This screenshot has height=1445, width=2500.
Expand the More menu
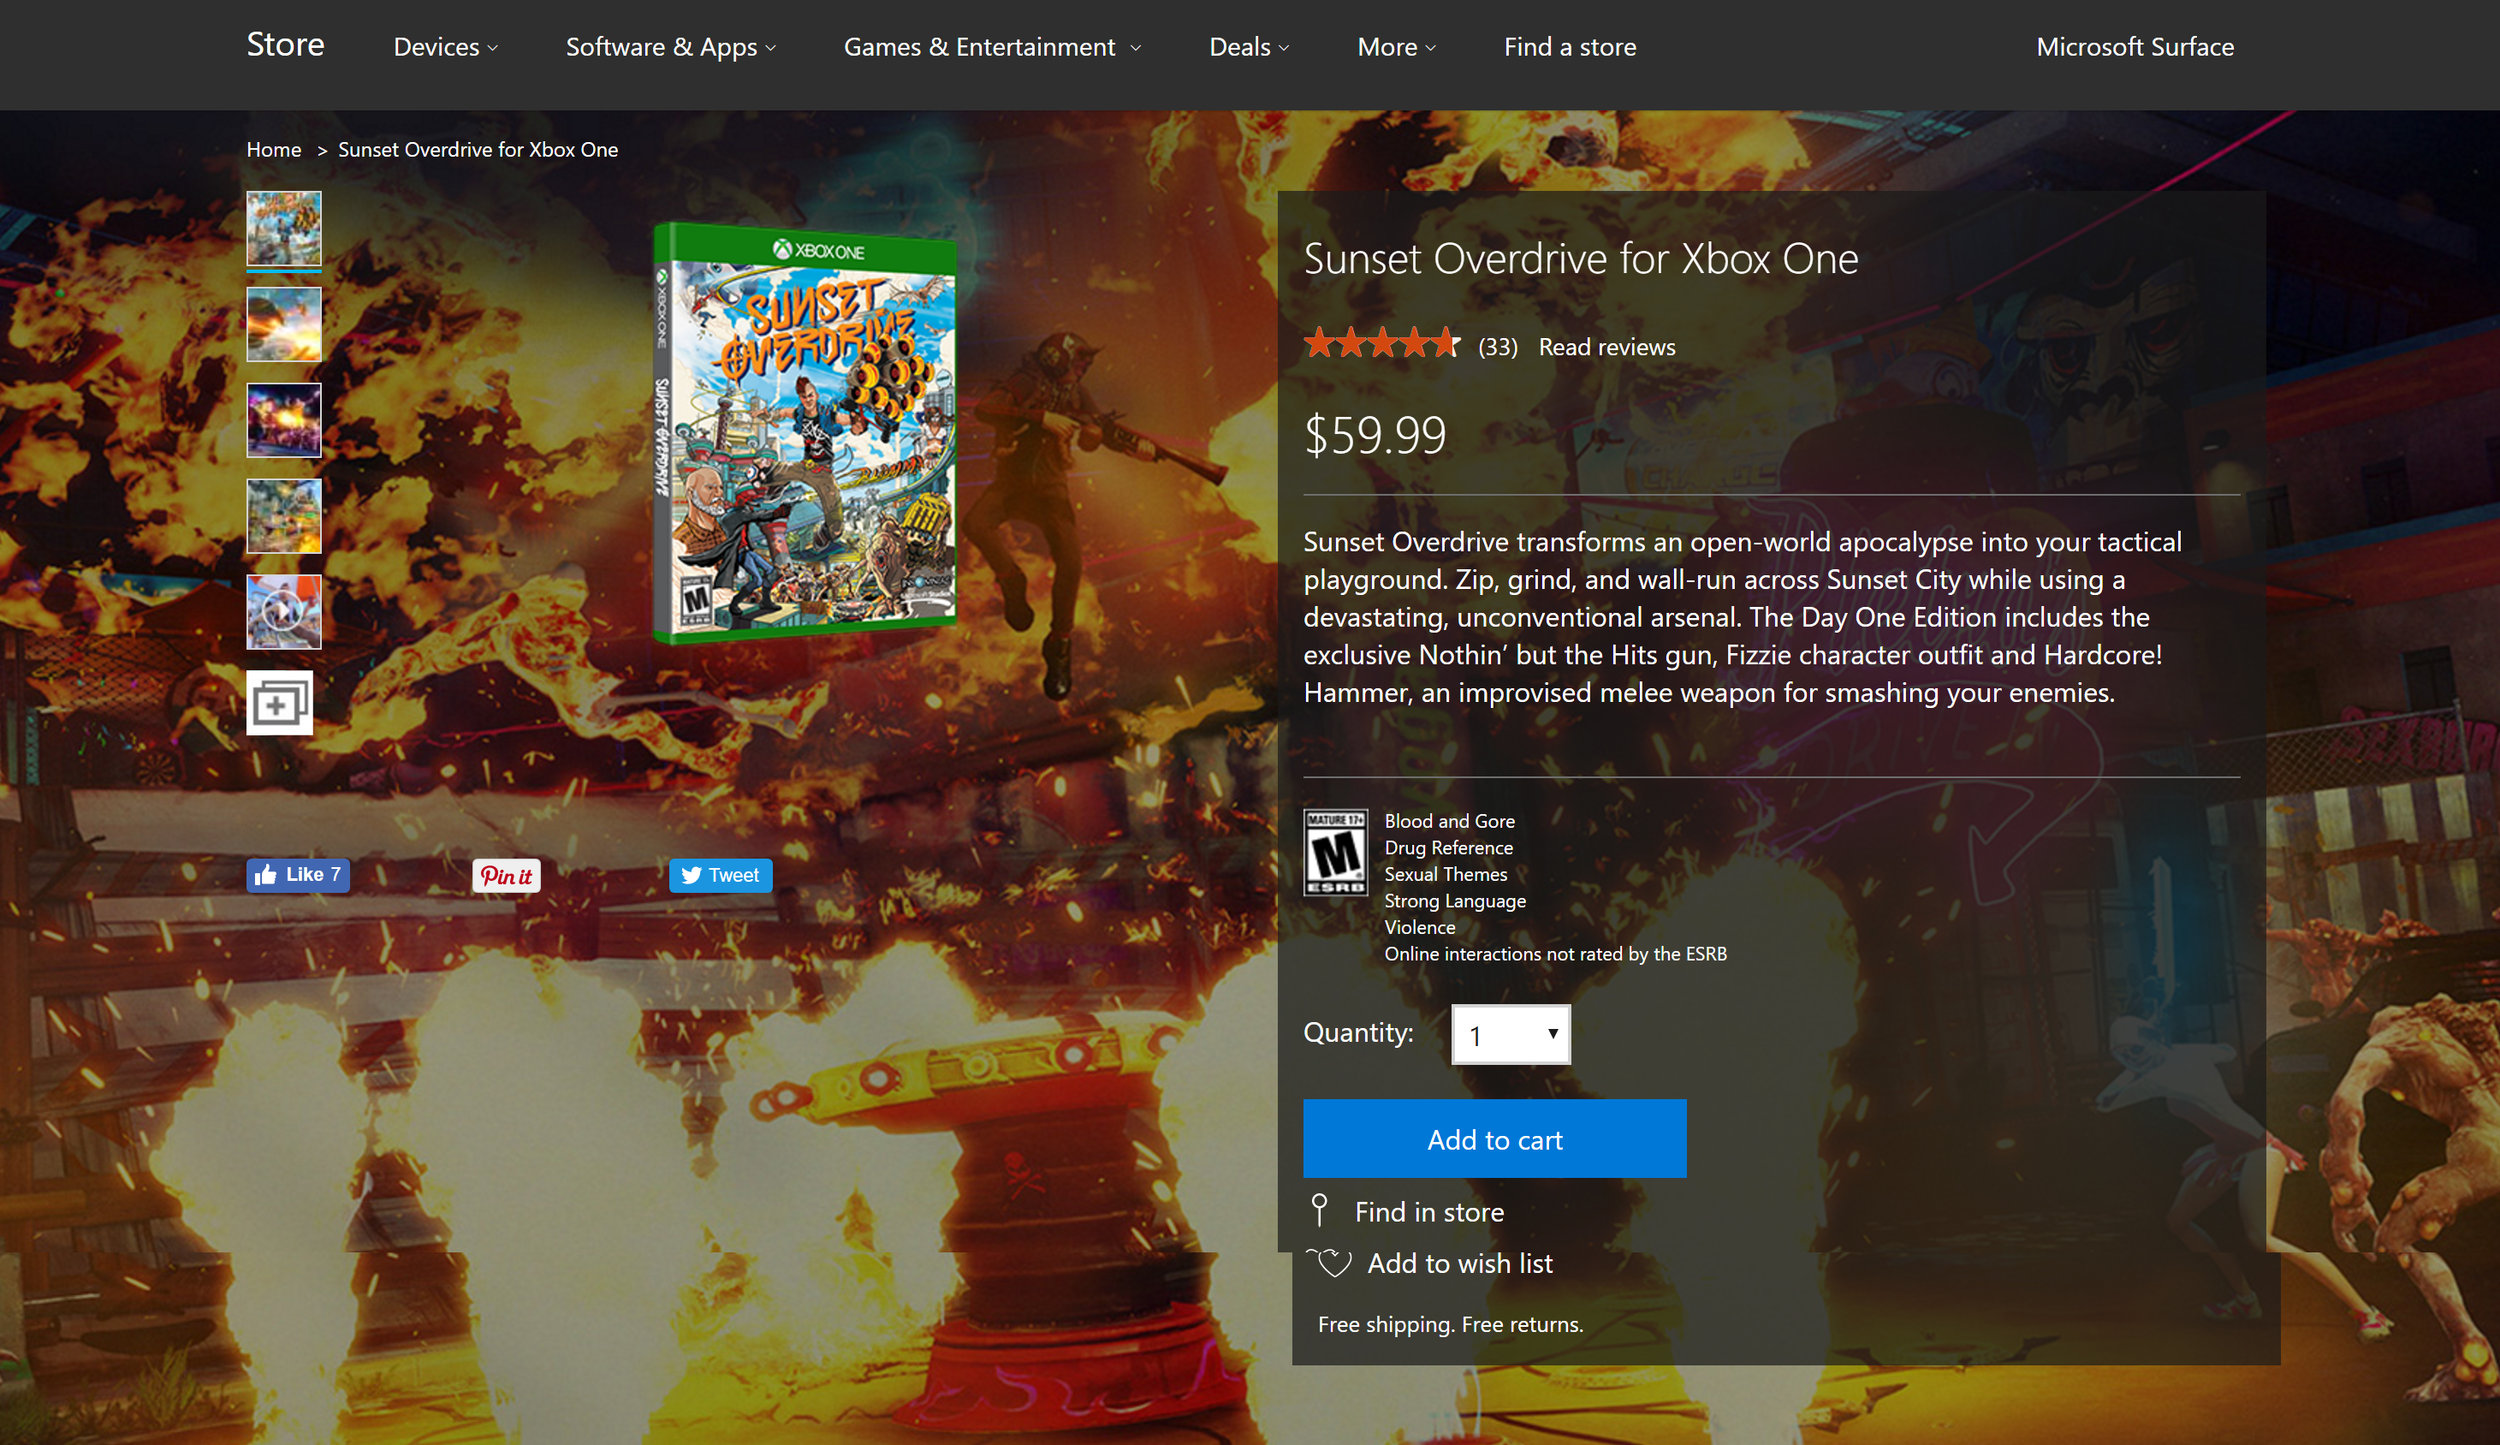click(x=1396, y=47)
